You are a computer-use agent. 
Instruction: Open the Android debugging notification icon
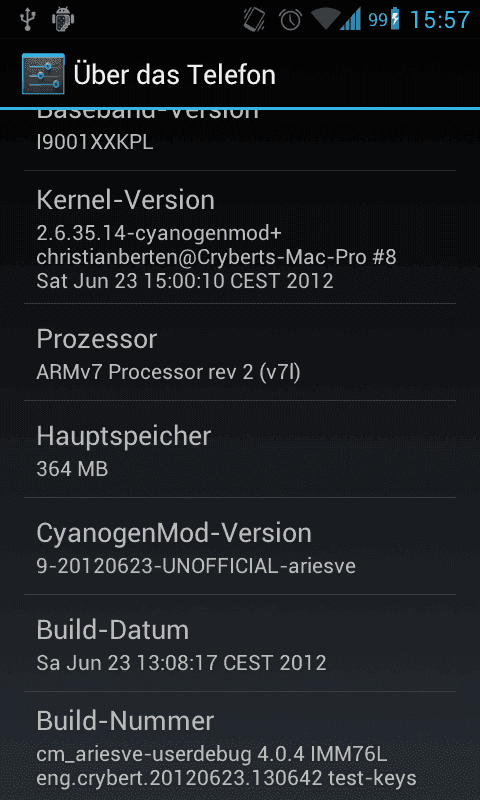(64, 19)
